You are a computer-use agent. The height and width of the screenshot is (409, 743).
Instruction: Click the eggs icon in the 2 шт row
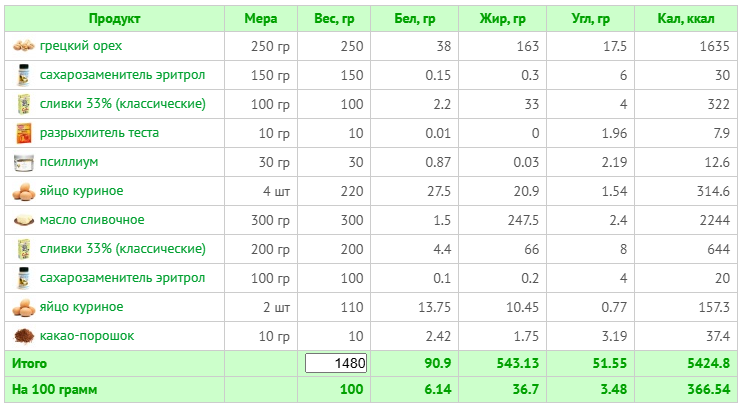tap(24, 307)
